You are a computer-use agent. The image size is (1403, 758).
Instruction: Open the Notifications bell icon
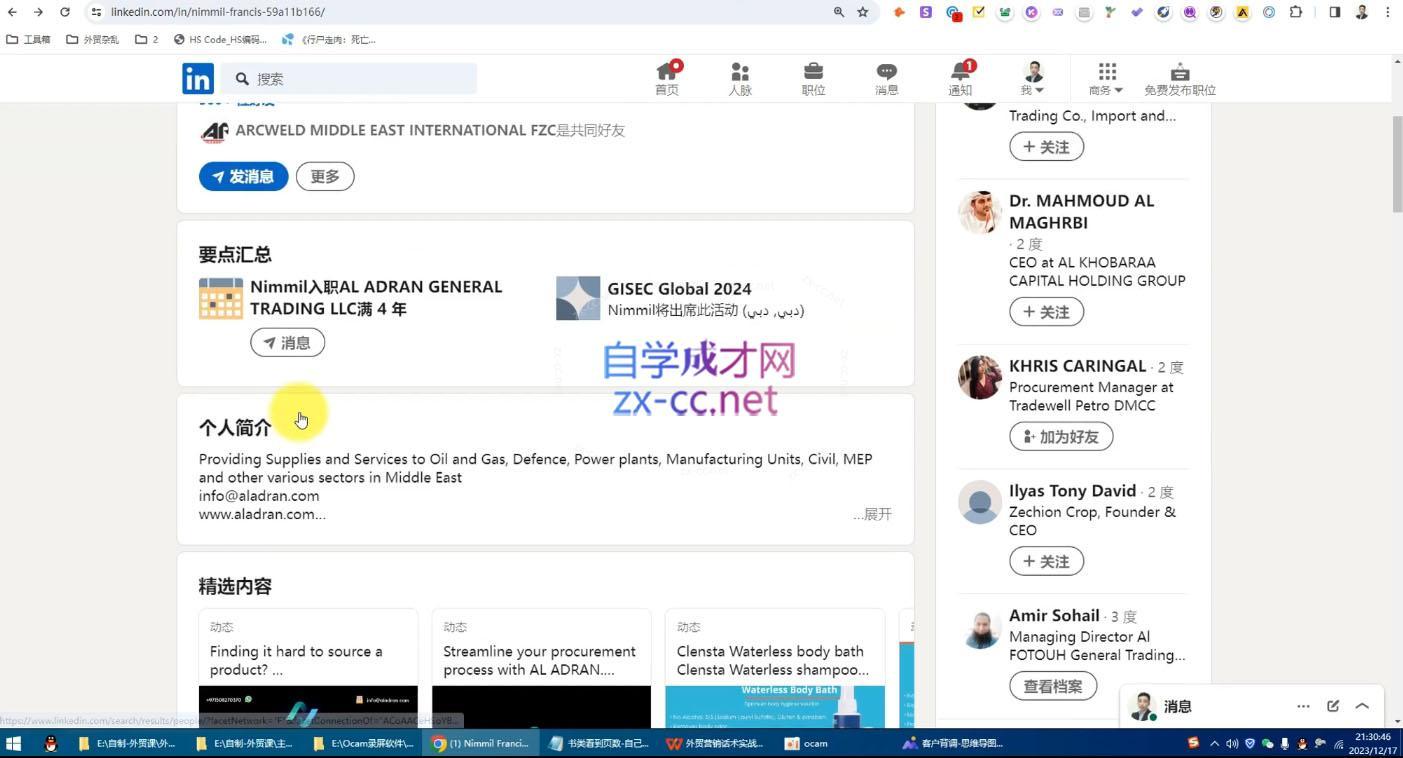(958, 72)
